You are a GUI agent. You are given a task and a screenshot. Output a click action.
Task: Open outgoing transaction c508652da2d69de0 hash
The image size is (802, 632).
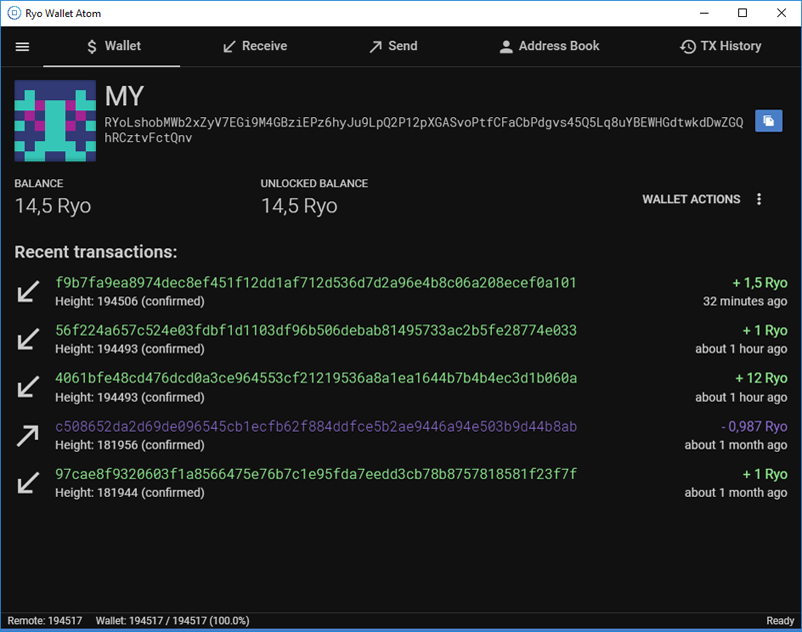click(x=316, y=426)
